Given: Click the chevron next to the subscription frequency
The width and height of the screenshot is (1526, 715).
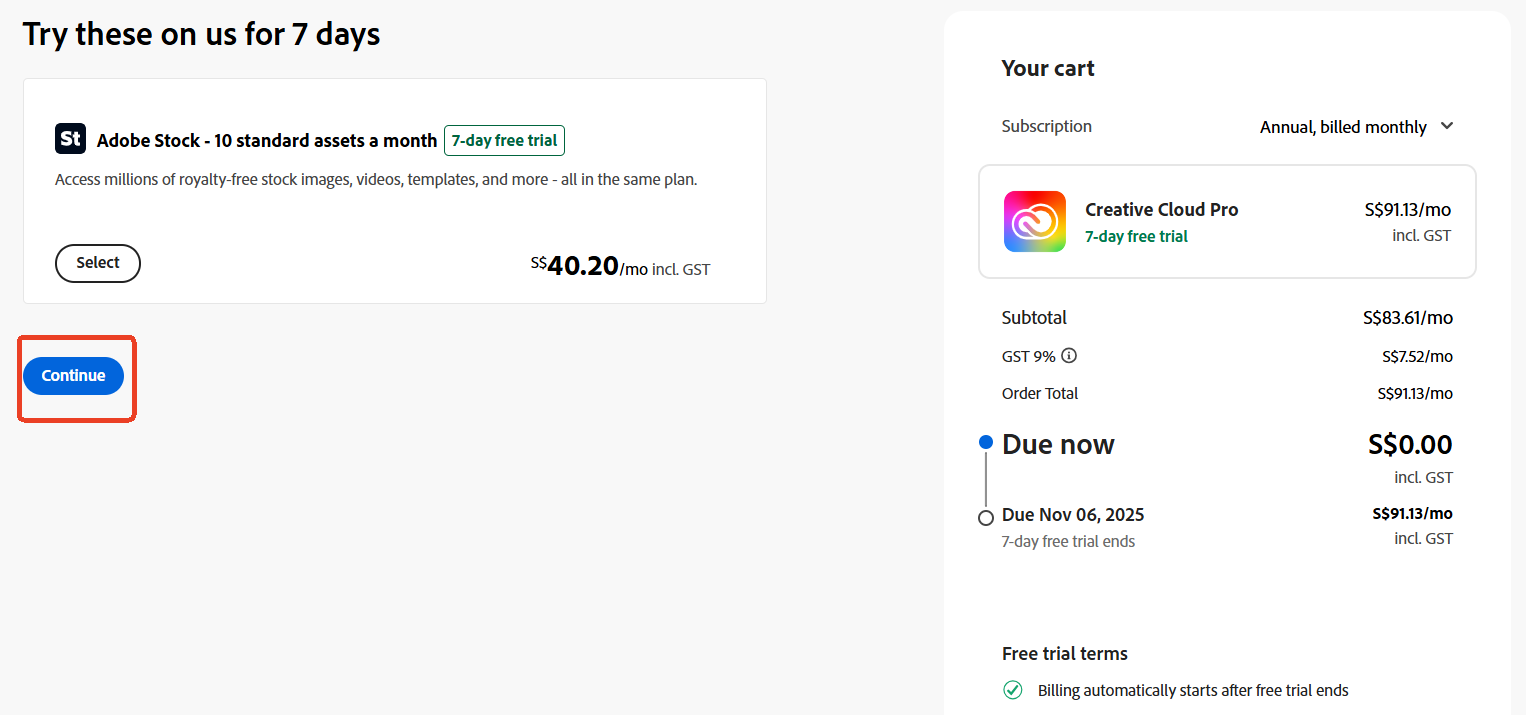Looking at the screenshot, I should pos(1447,127).
